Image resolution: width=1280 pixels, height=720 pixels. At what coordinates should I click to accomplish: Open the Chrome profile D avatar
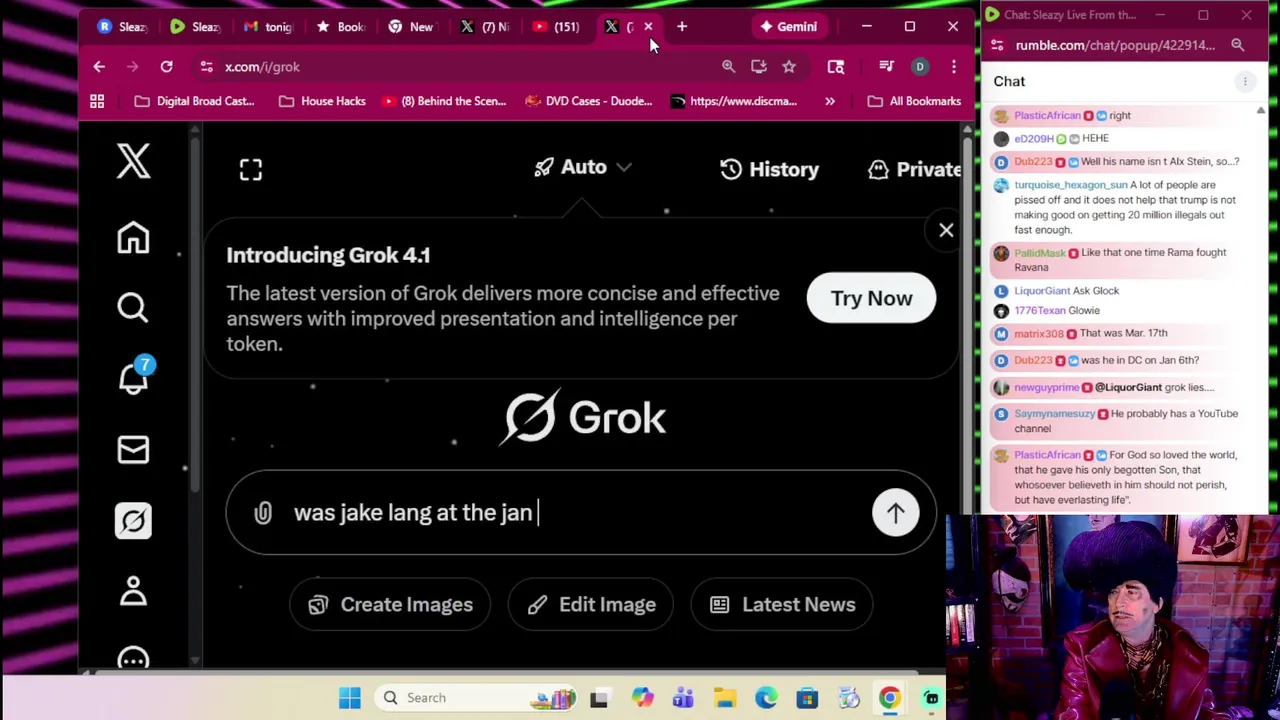920,66
